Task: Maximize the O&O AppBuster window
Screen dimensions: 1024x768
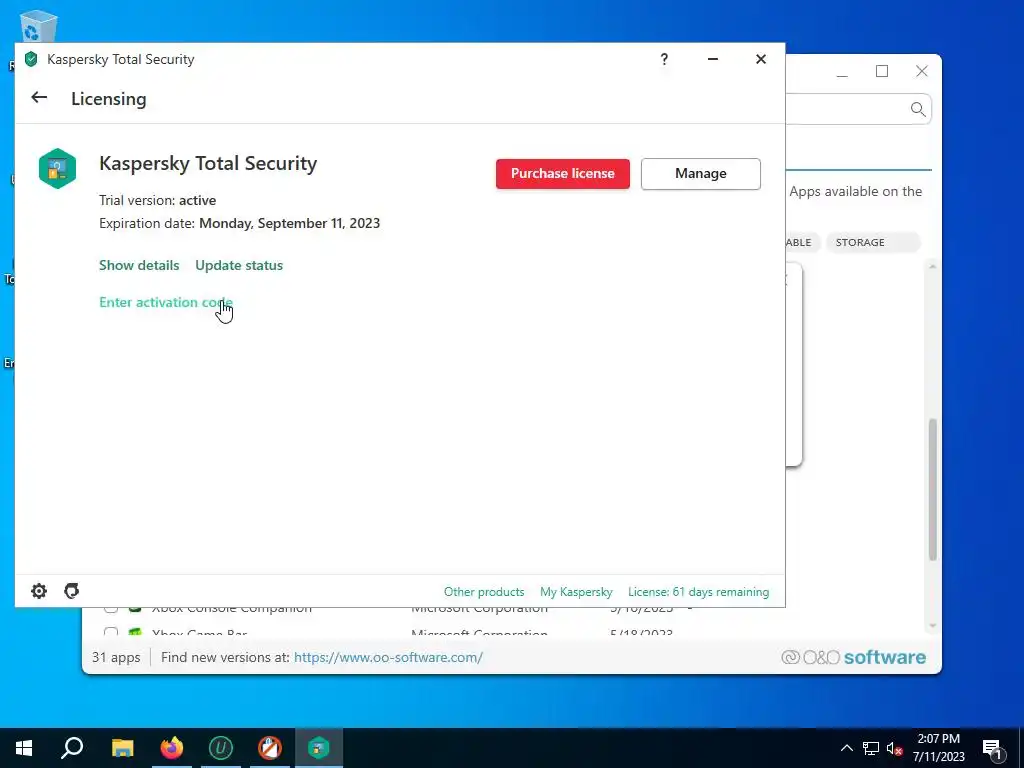Action: 882,71
